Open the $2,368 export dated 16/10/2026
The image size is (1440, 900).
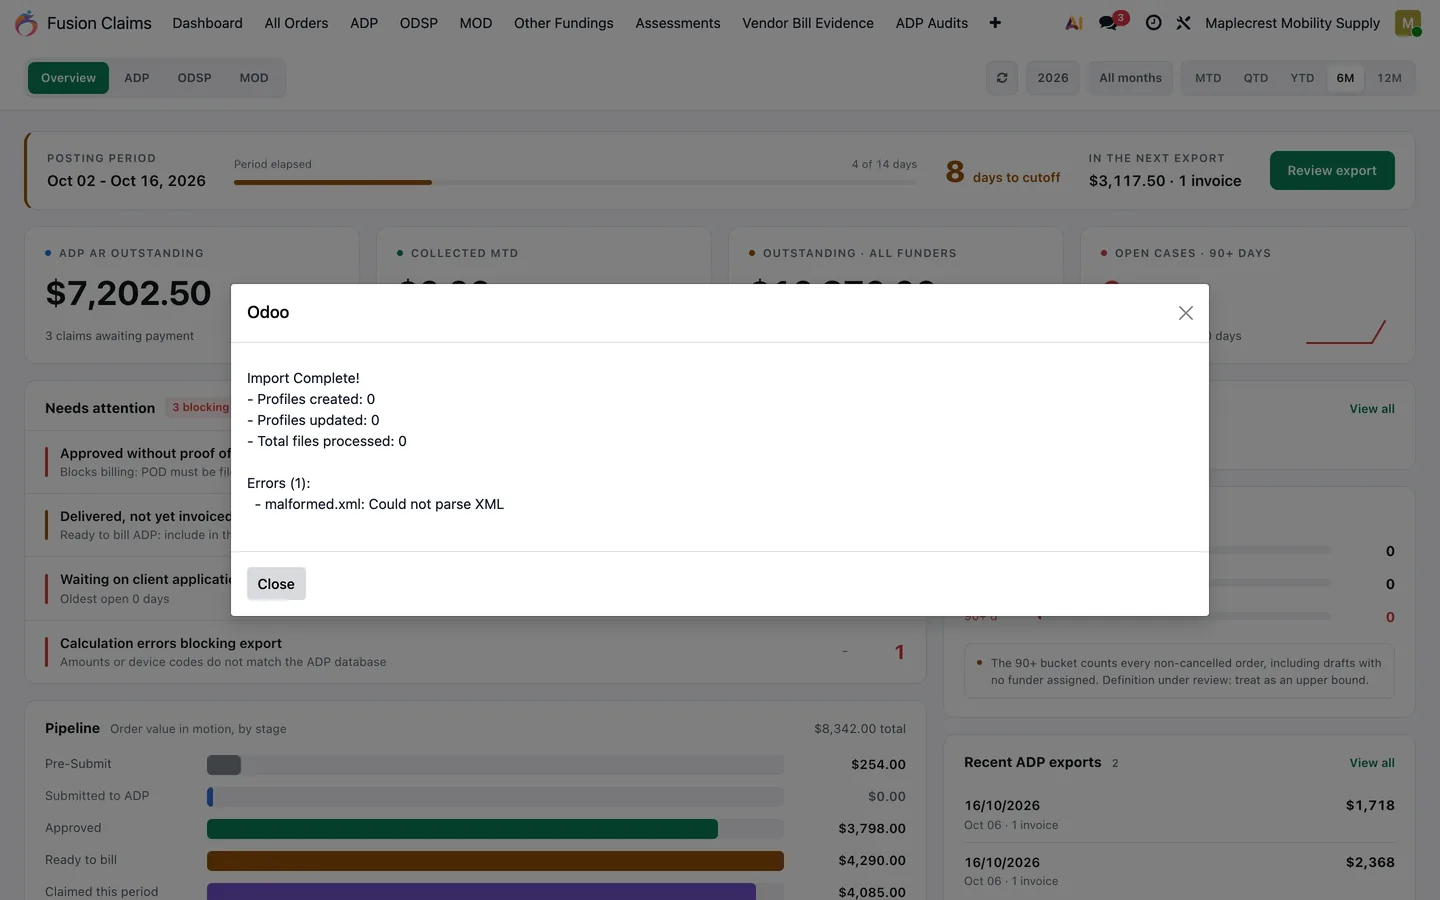click(1179, 871)
